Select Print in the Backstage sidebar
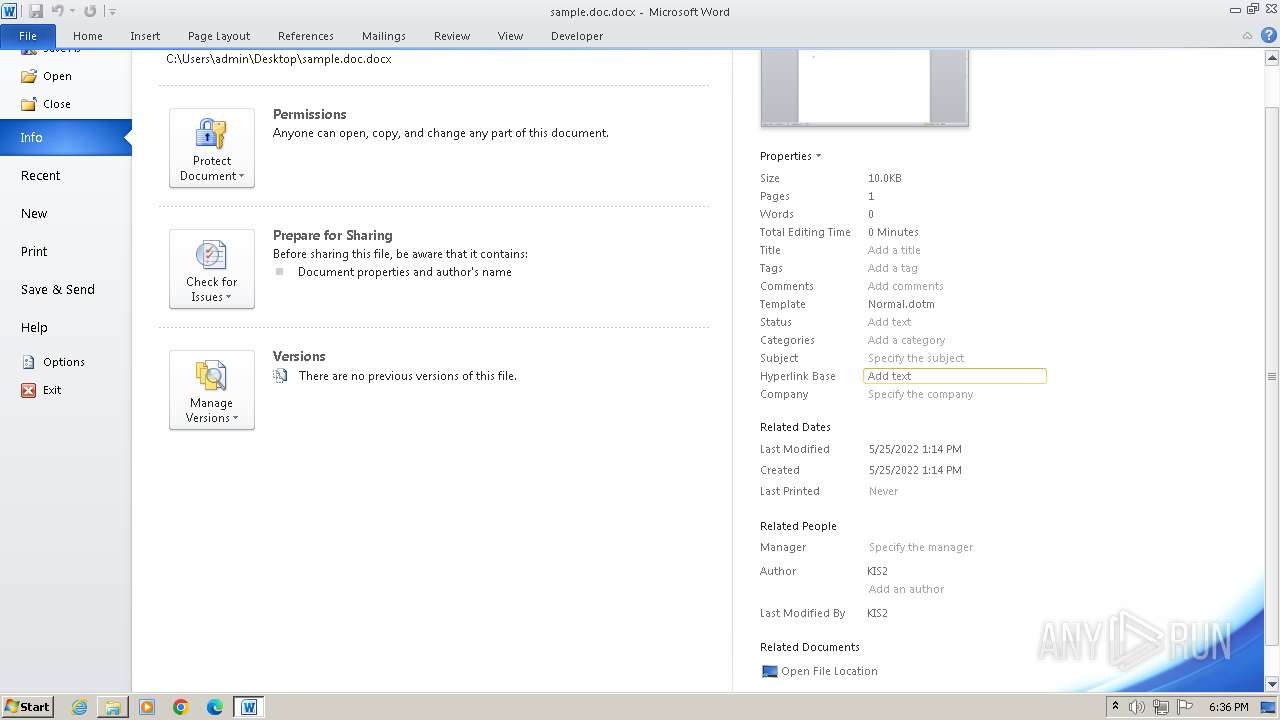This screenshot has height=720, width=1280. [x=65, y=252]
